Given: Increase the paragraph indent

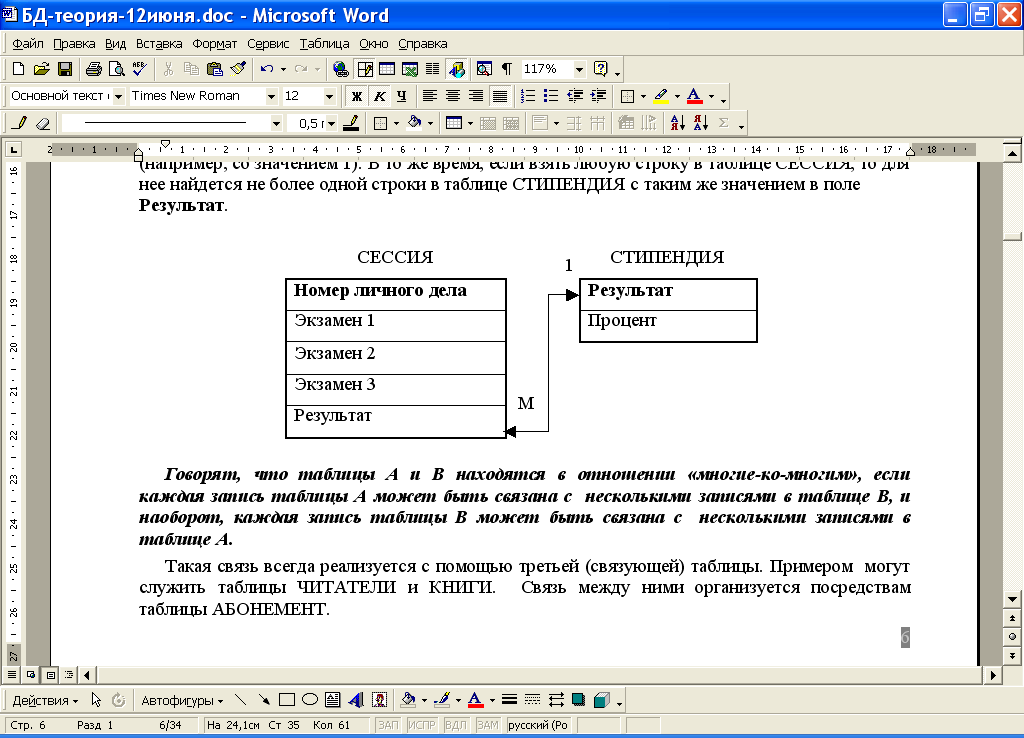Looking at the screenshot, I should click(x=598, y=96).
